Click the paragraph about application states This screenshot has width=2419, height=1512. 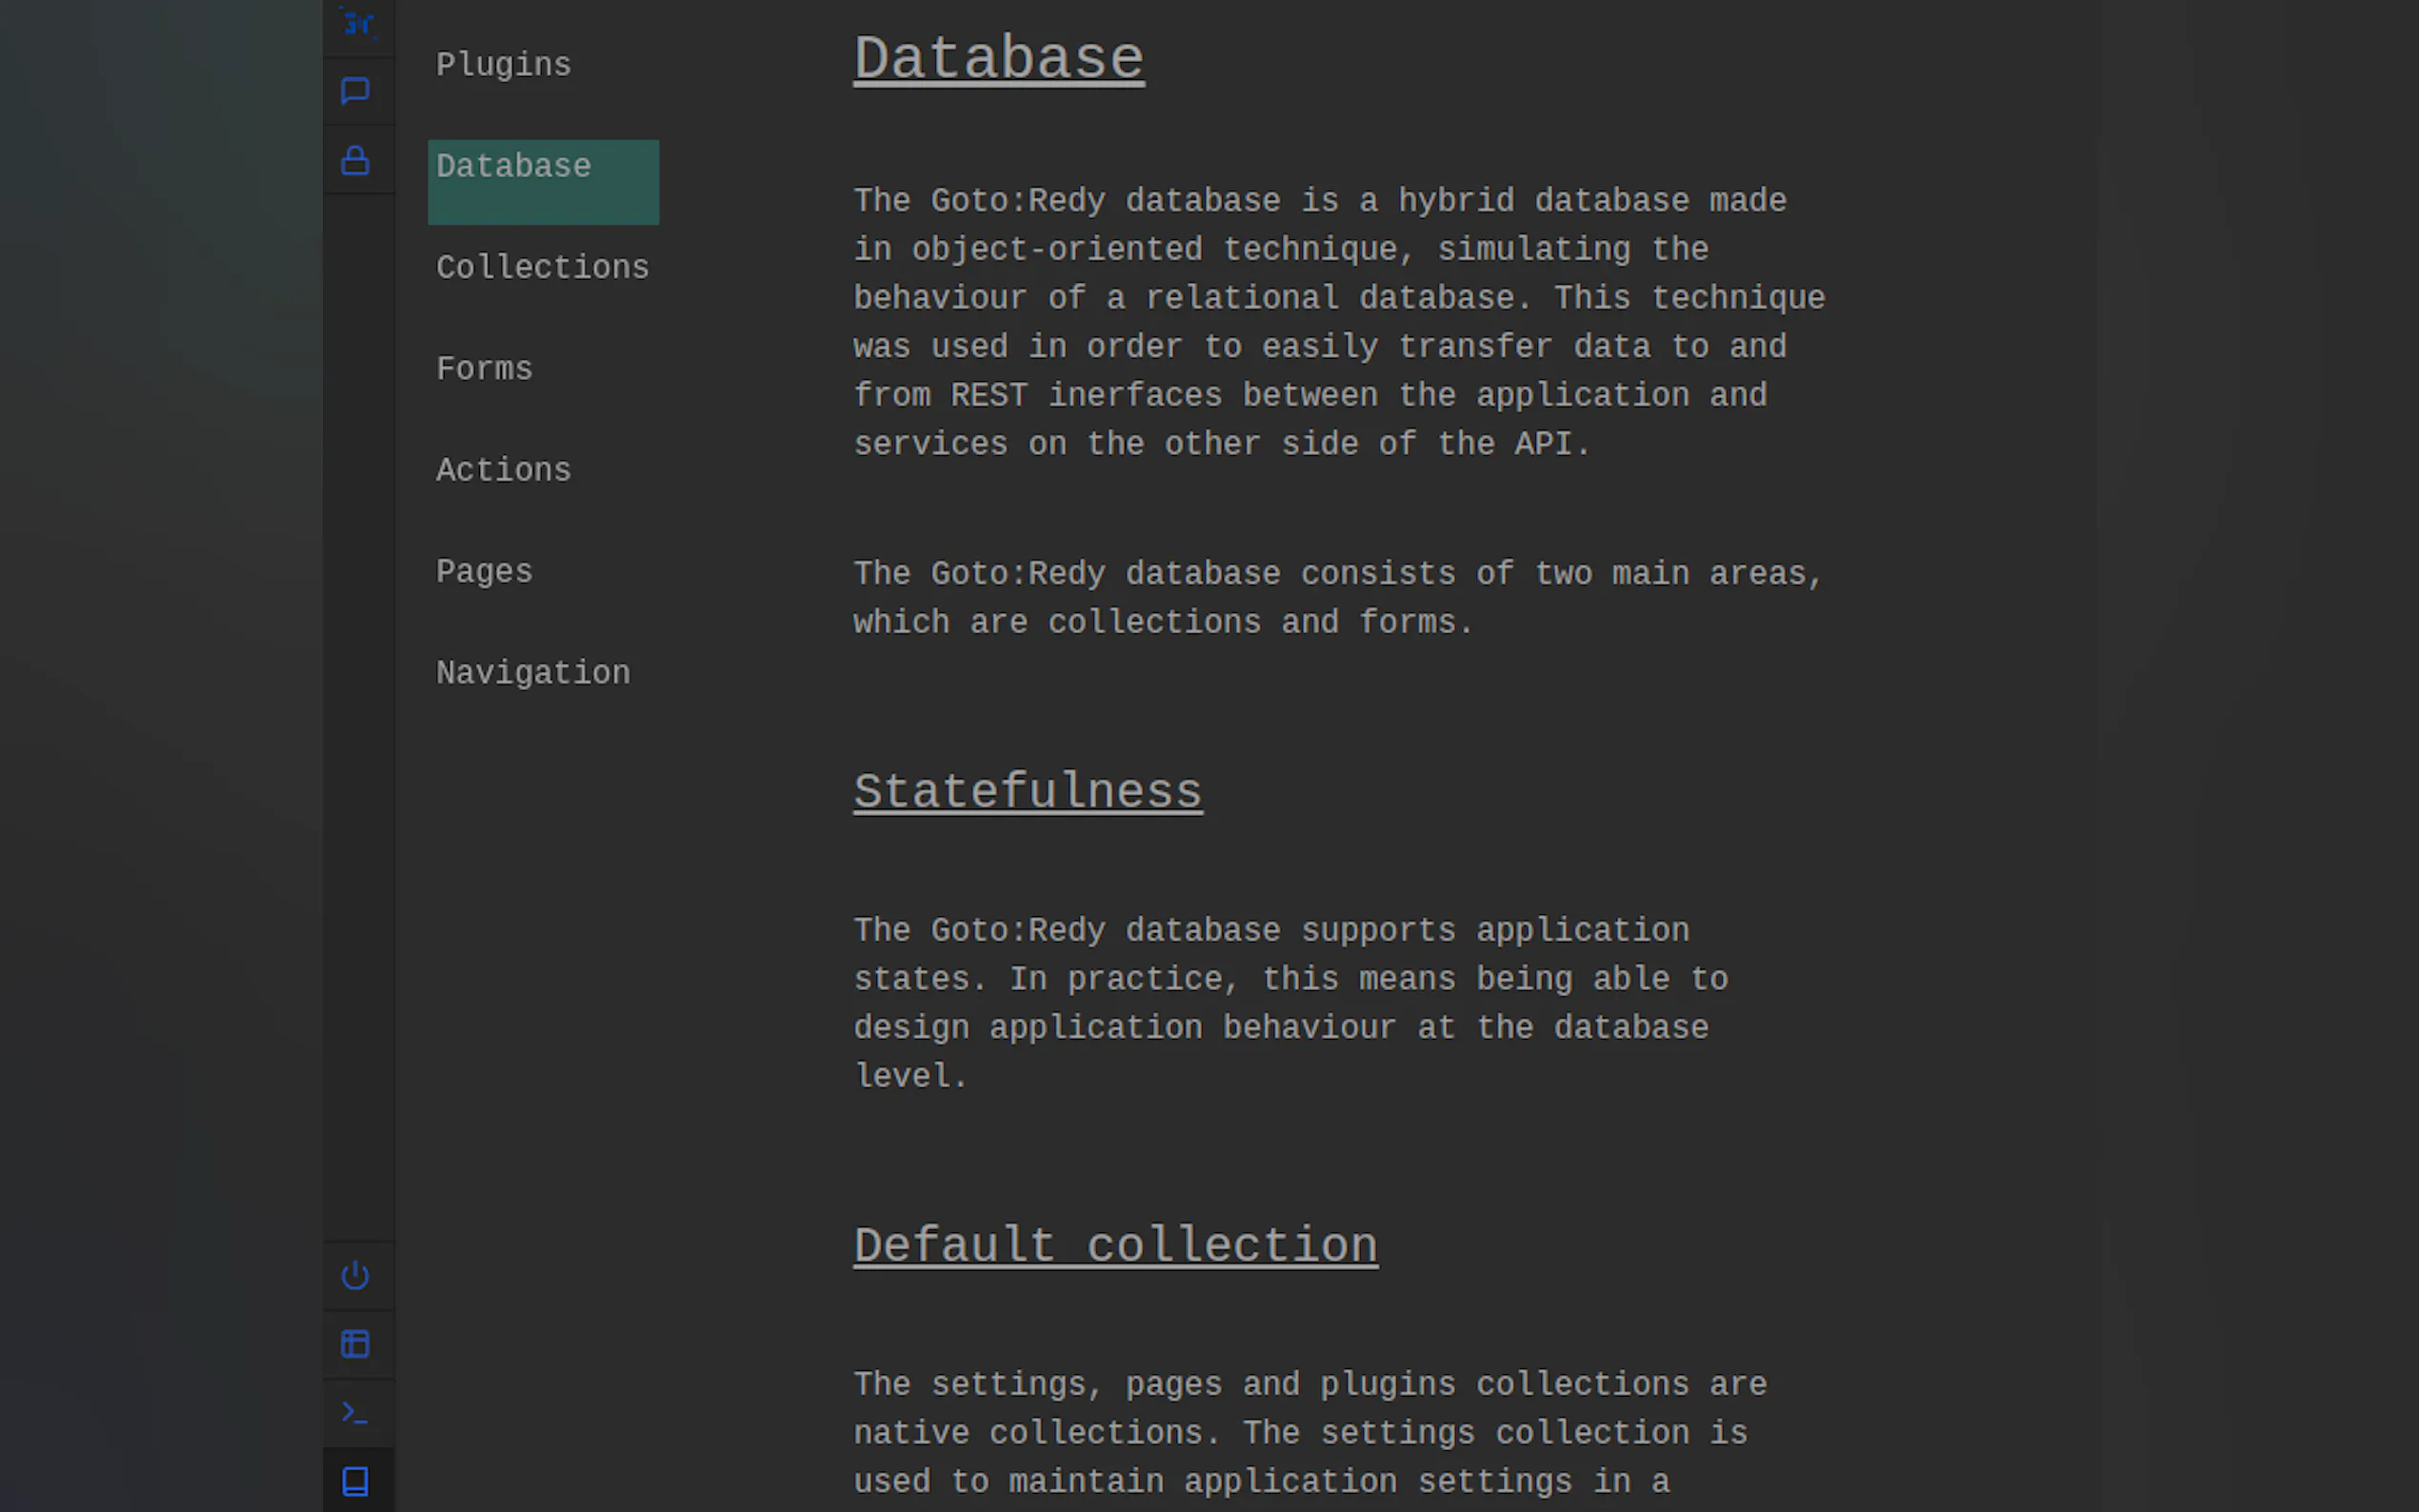click(1290, 1003)
